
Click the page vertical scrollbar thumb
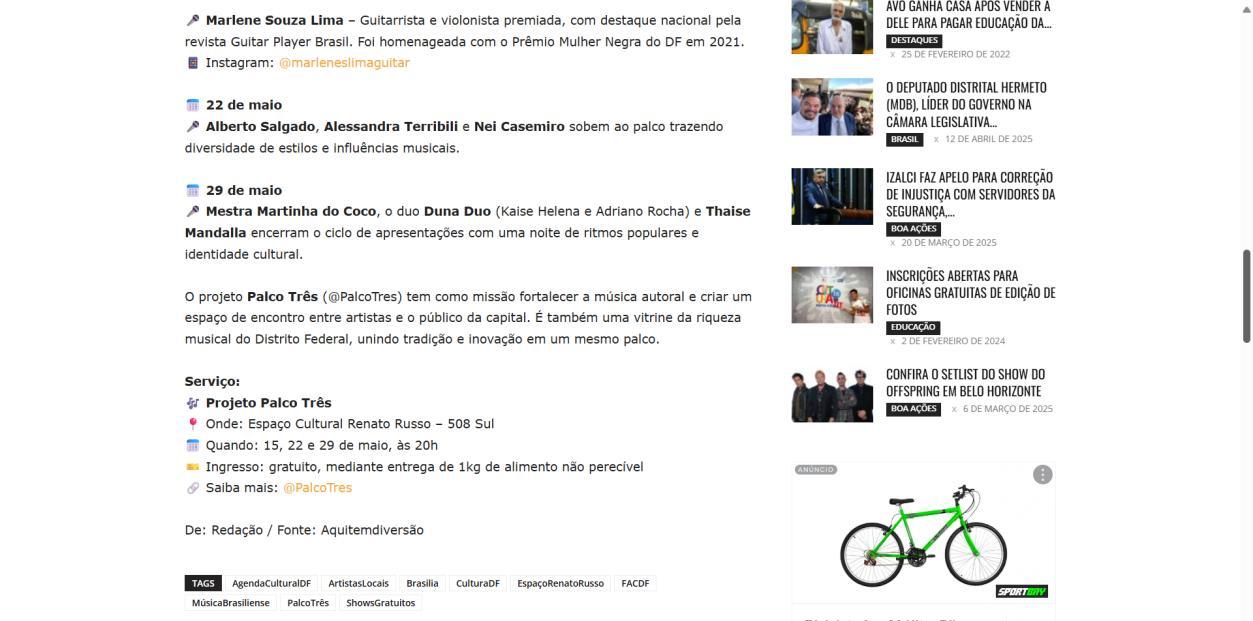[1246, 297]
